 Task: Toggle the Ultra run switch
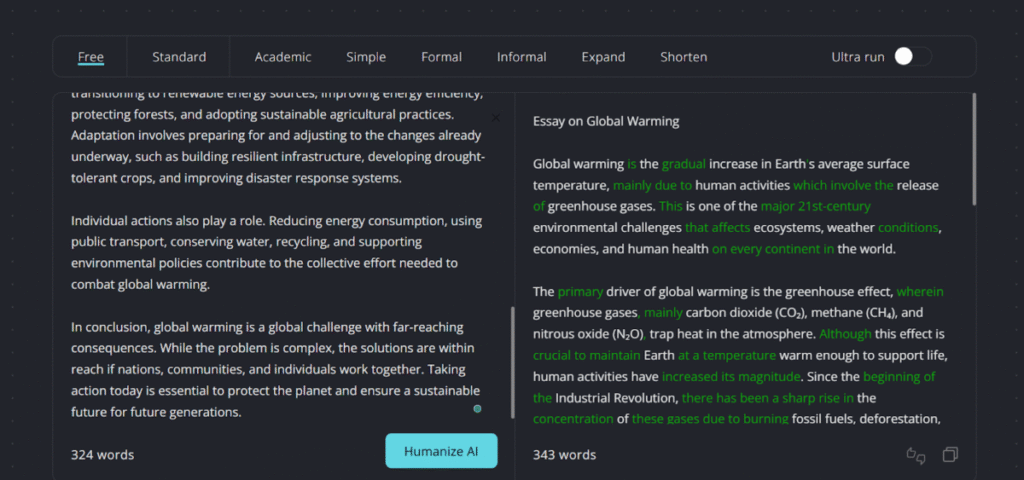(x=911, y=57)
